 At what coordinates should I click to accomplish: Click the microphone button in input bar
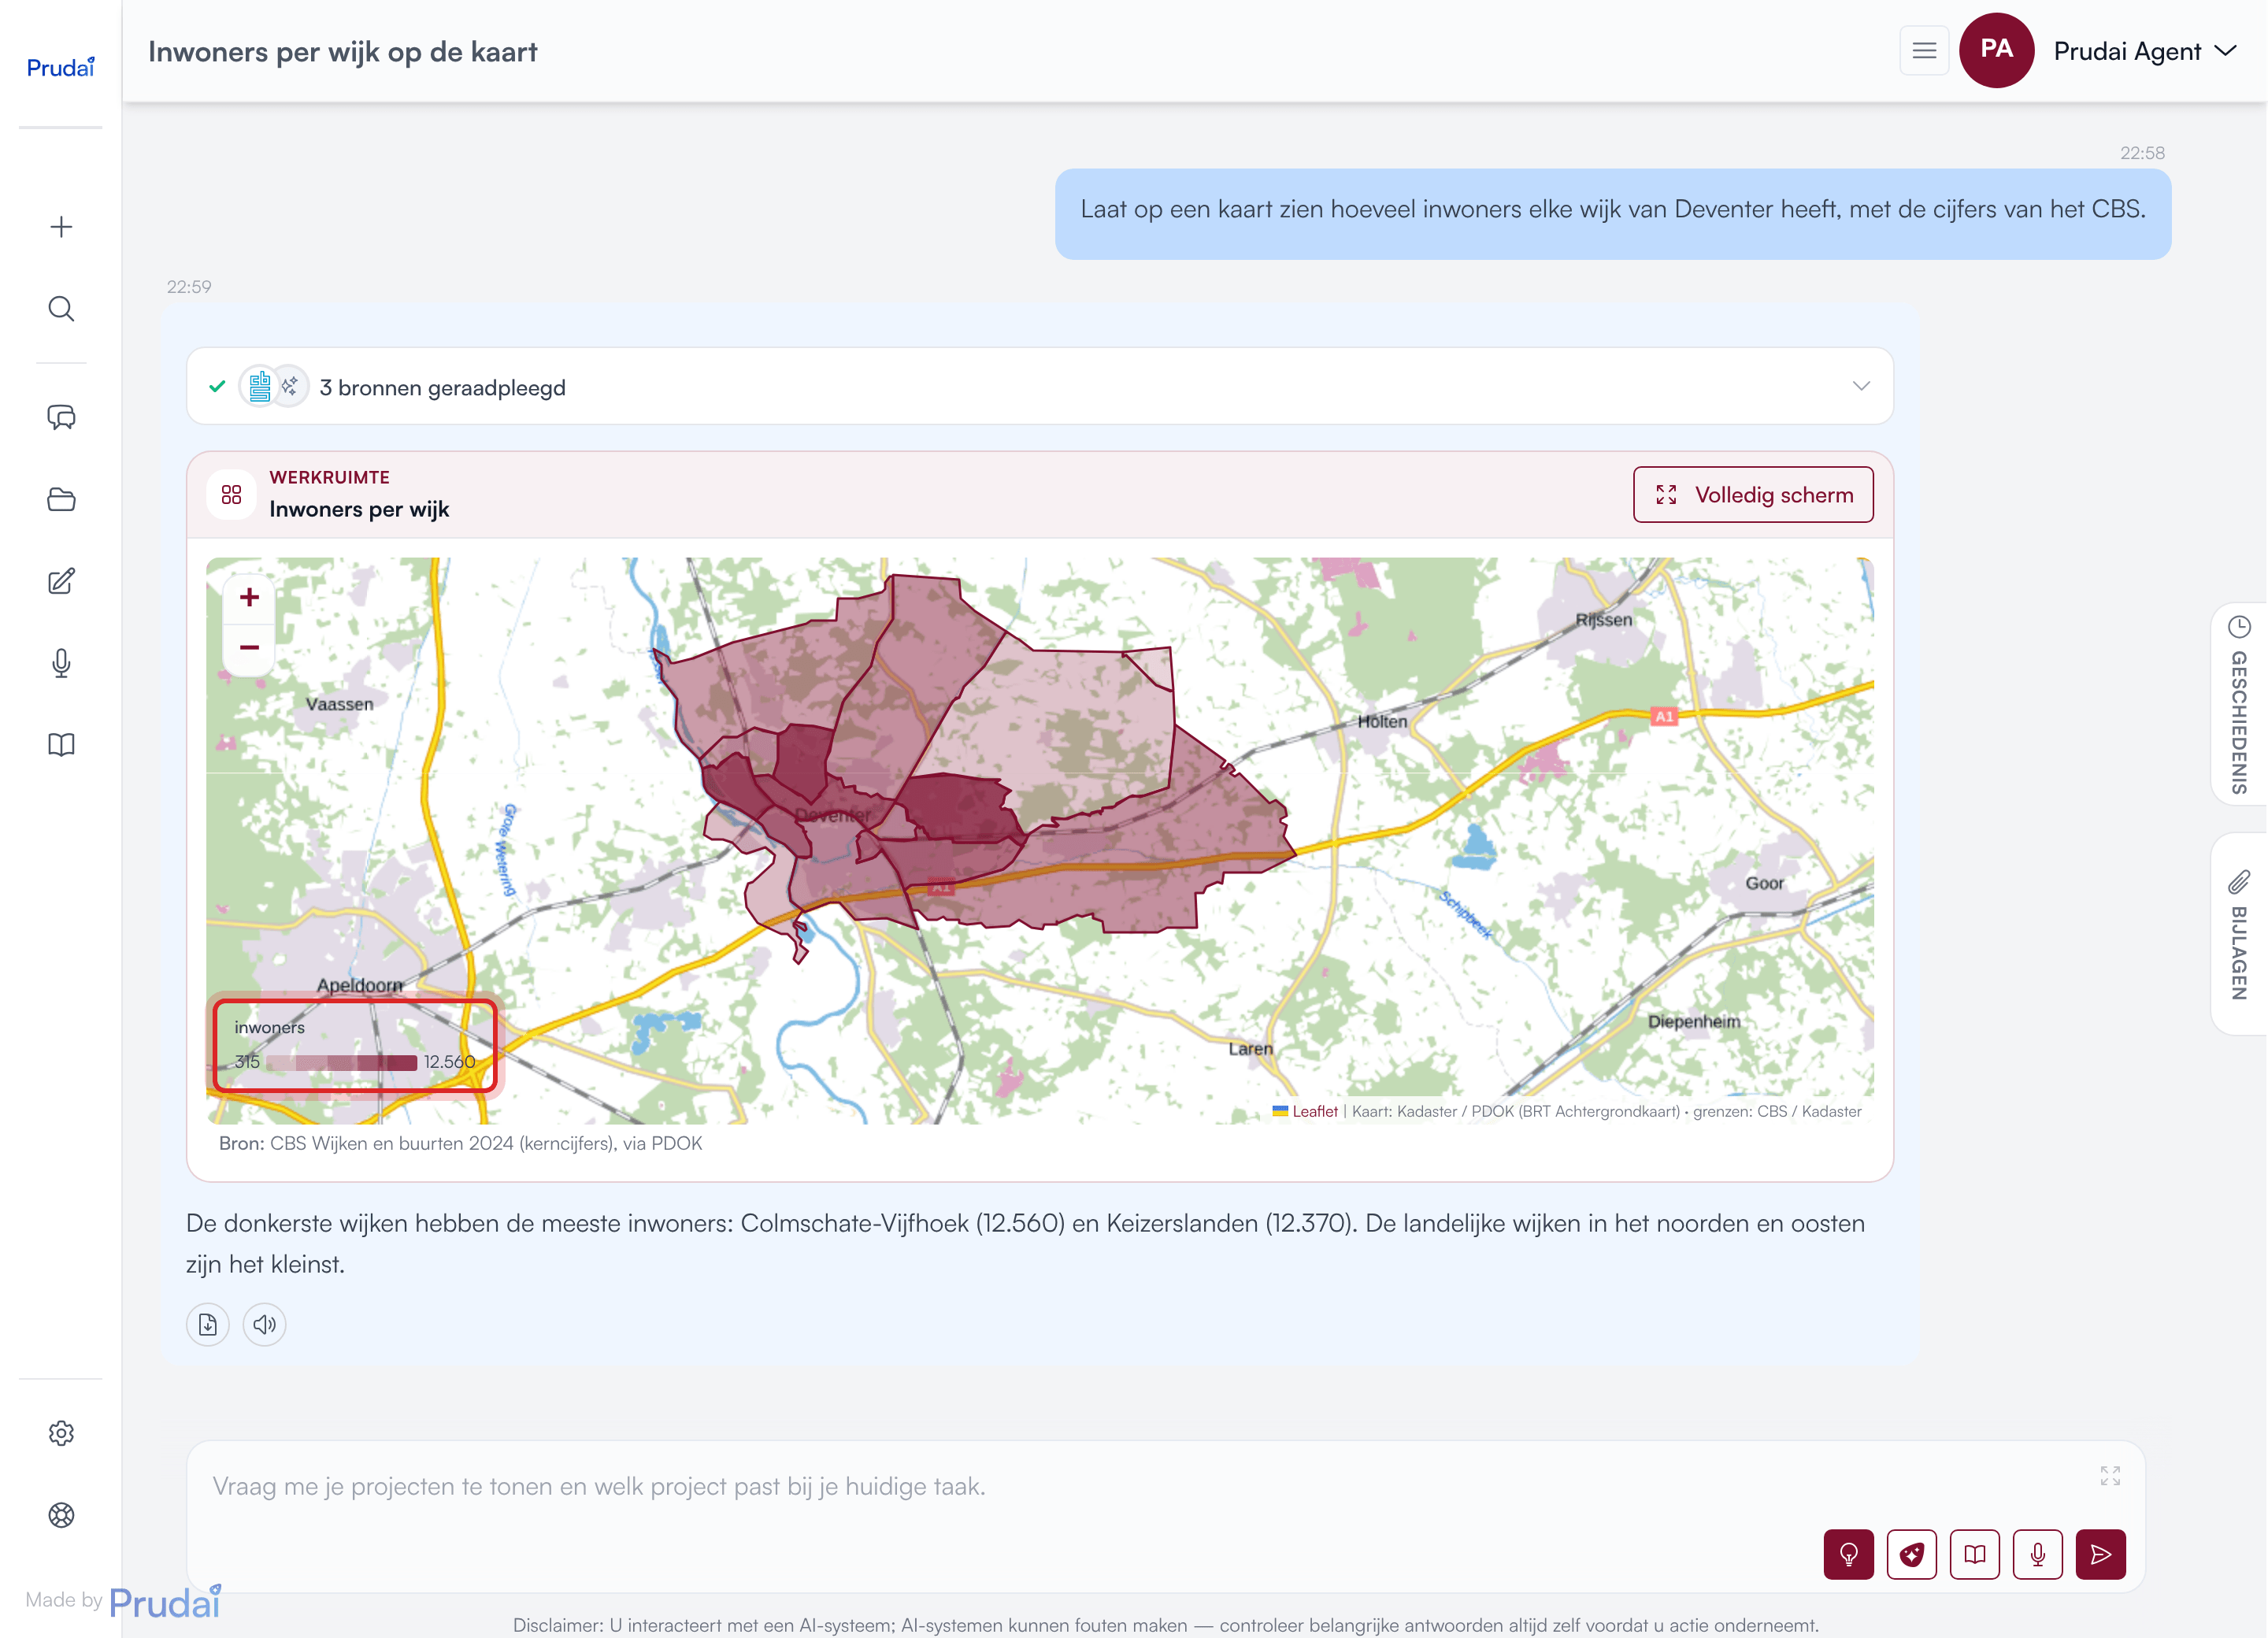pos(2037,1554)
